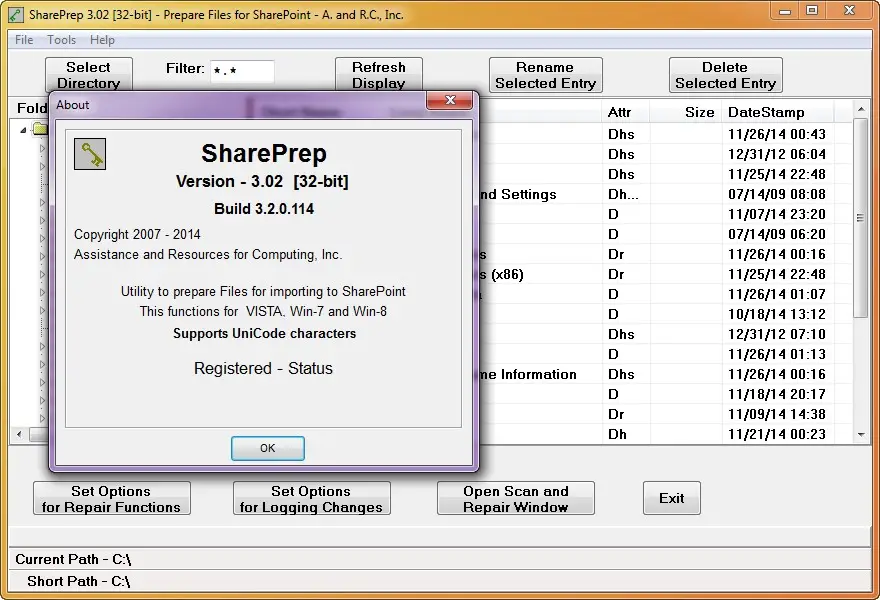The height and width of the screenshot is (600, 880).
Task: Open the File menu
Action: point(24,40)
